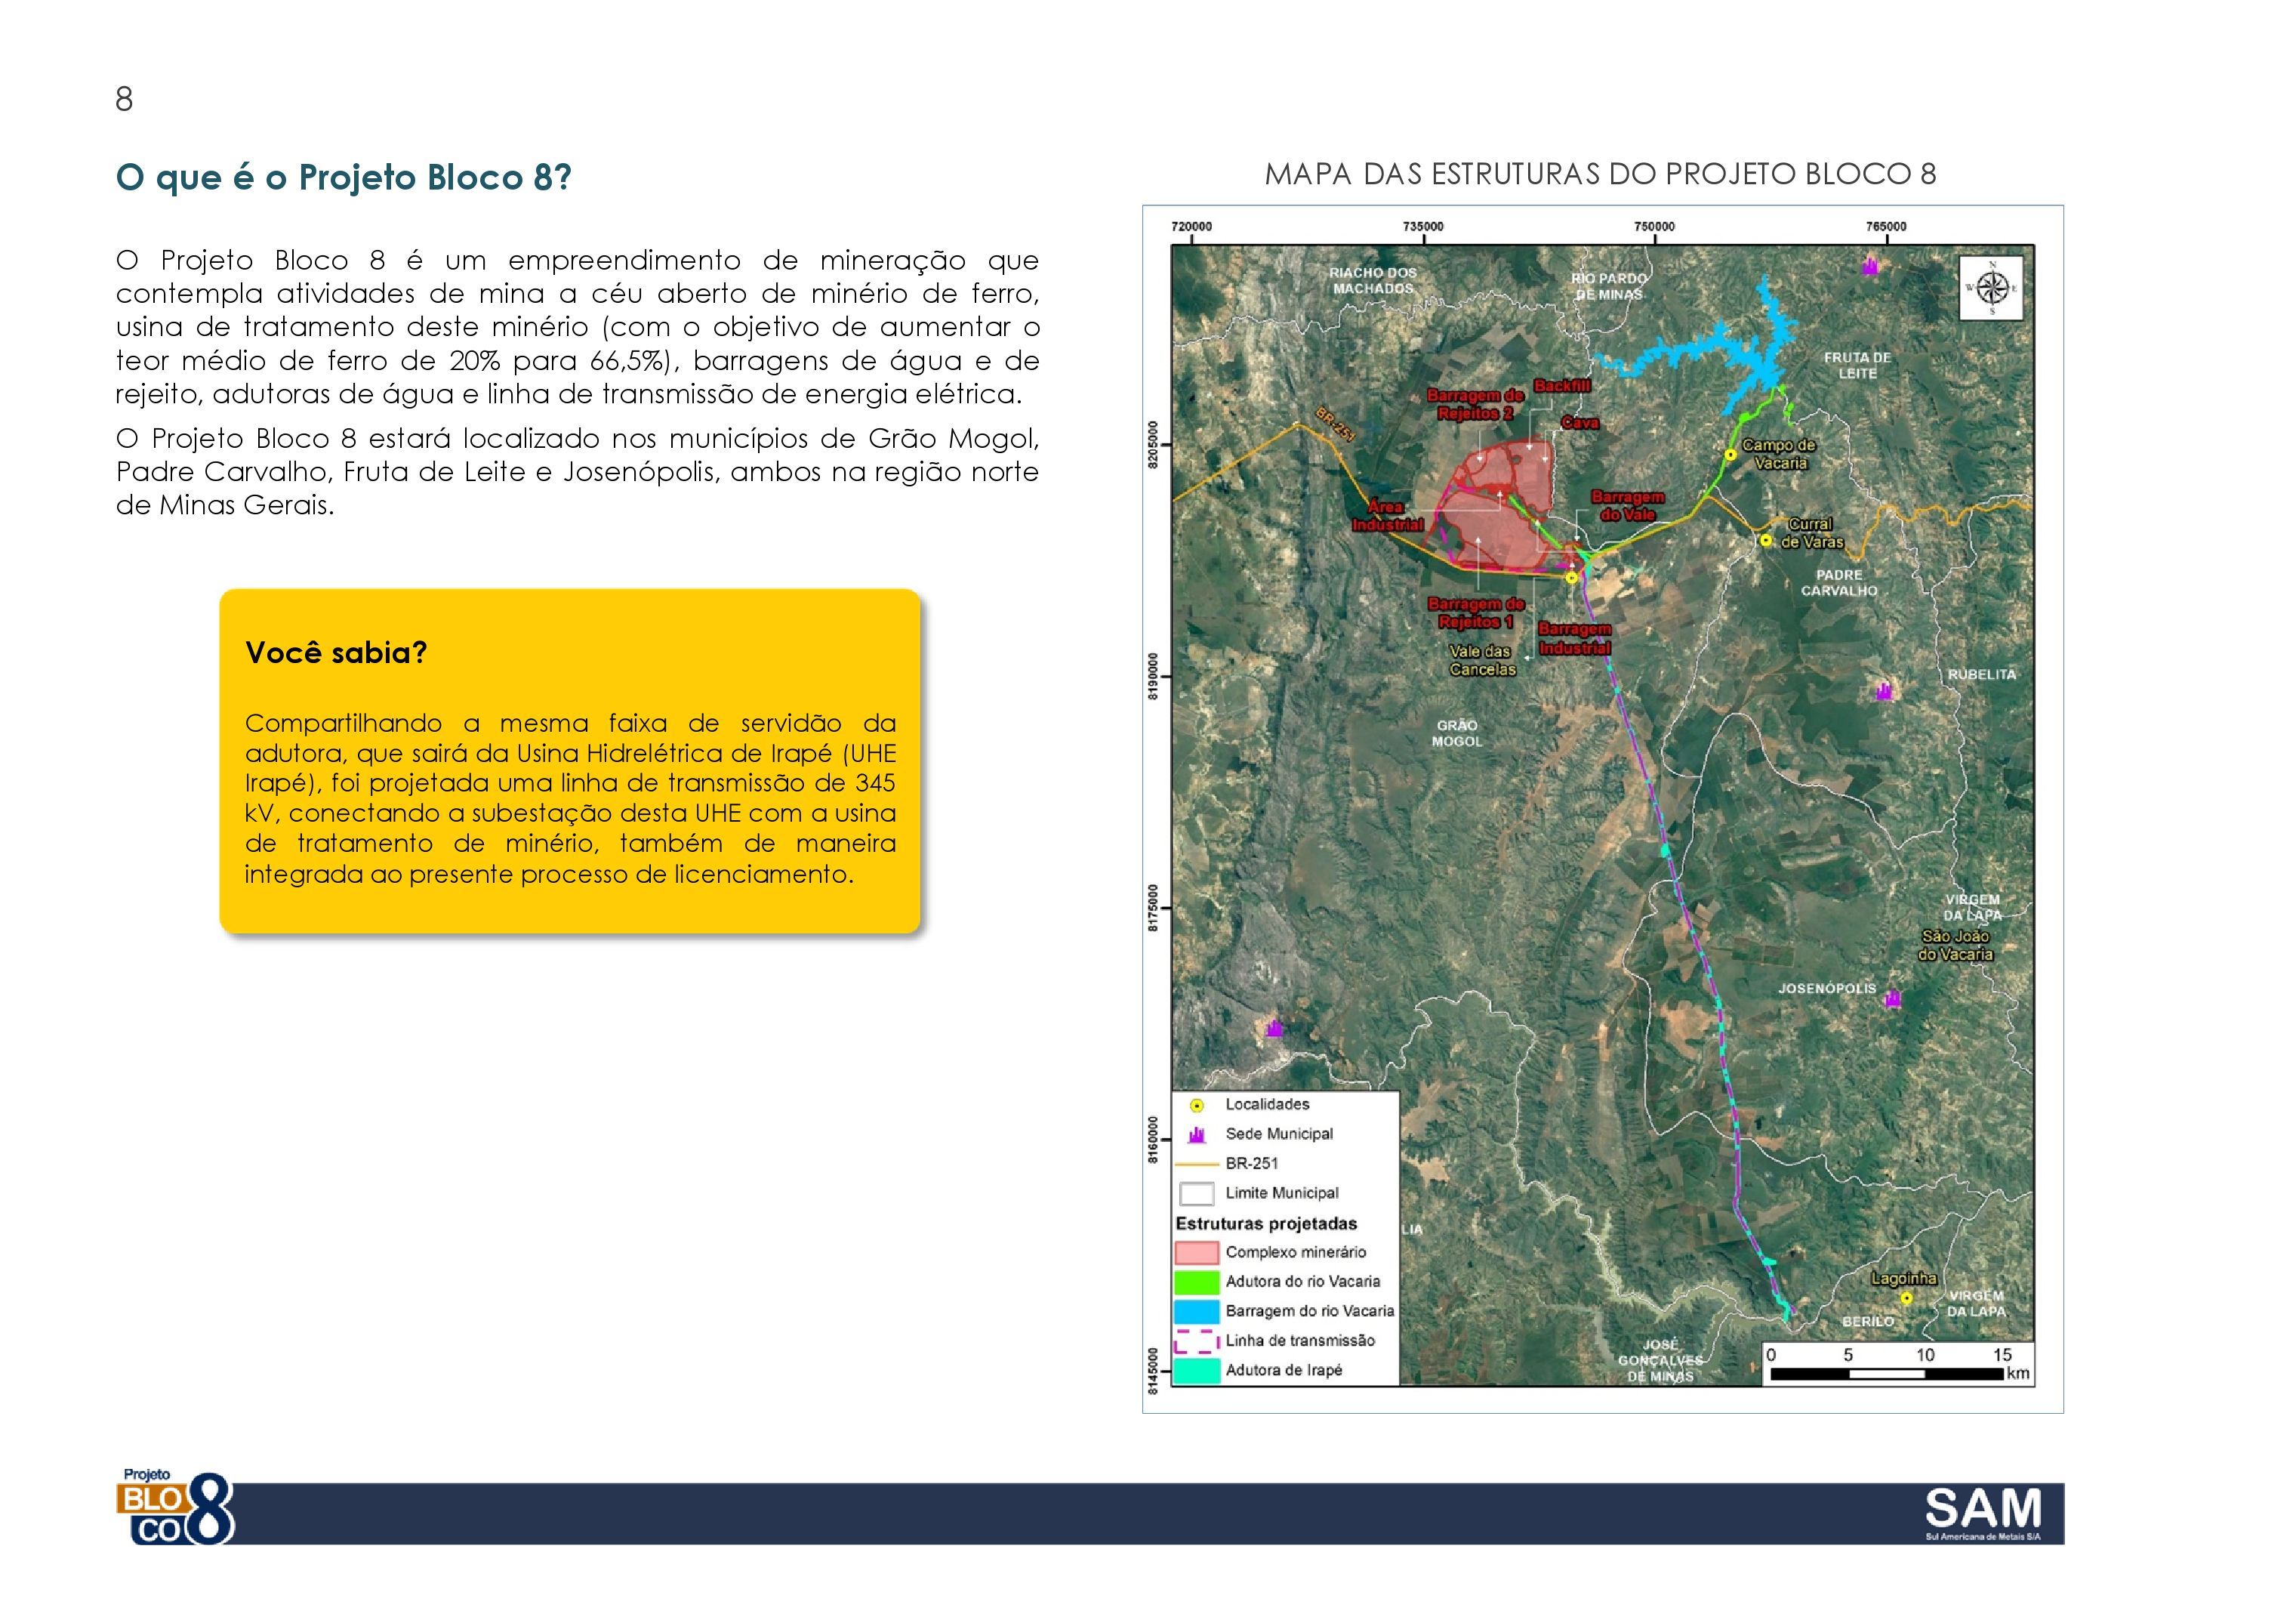The width and height of the screenshot is (2296, 1623).
Task: Click the Adutora de Irapé cyan swatch
Action: [1197, 1370]
